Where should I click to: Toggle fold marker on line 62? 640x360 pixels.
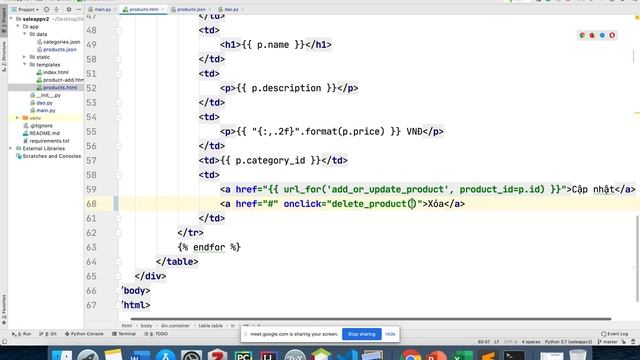pos(118,233)
